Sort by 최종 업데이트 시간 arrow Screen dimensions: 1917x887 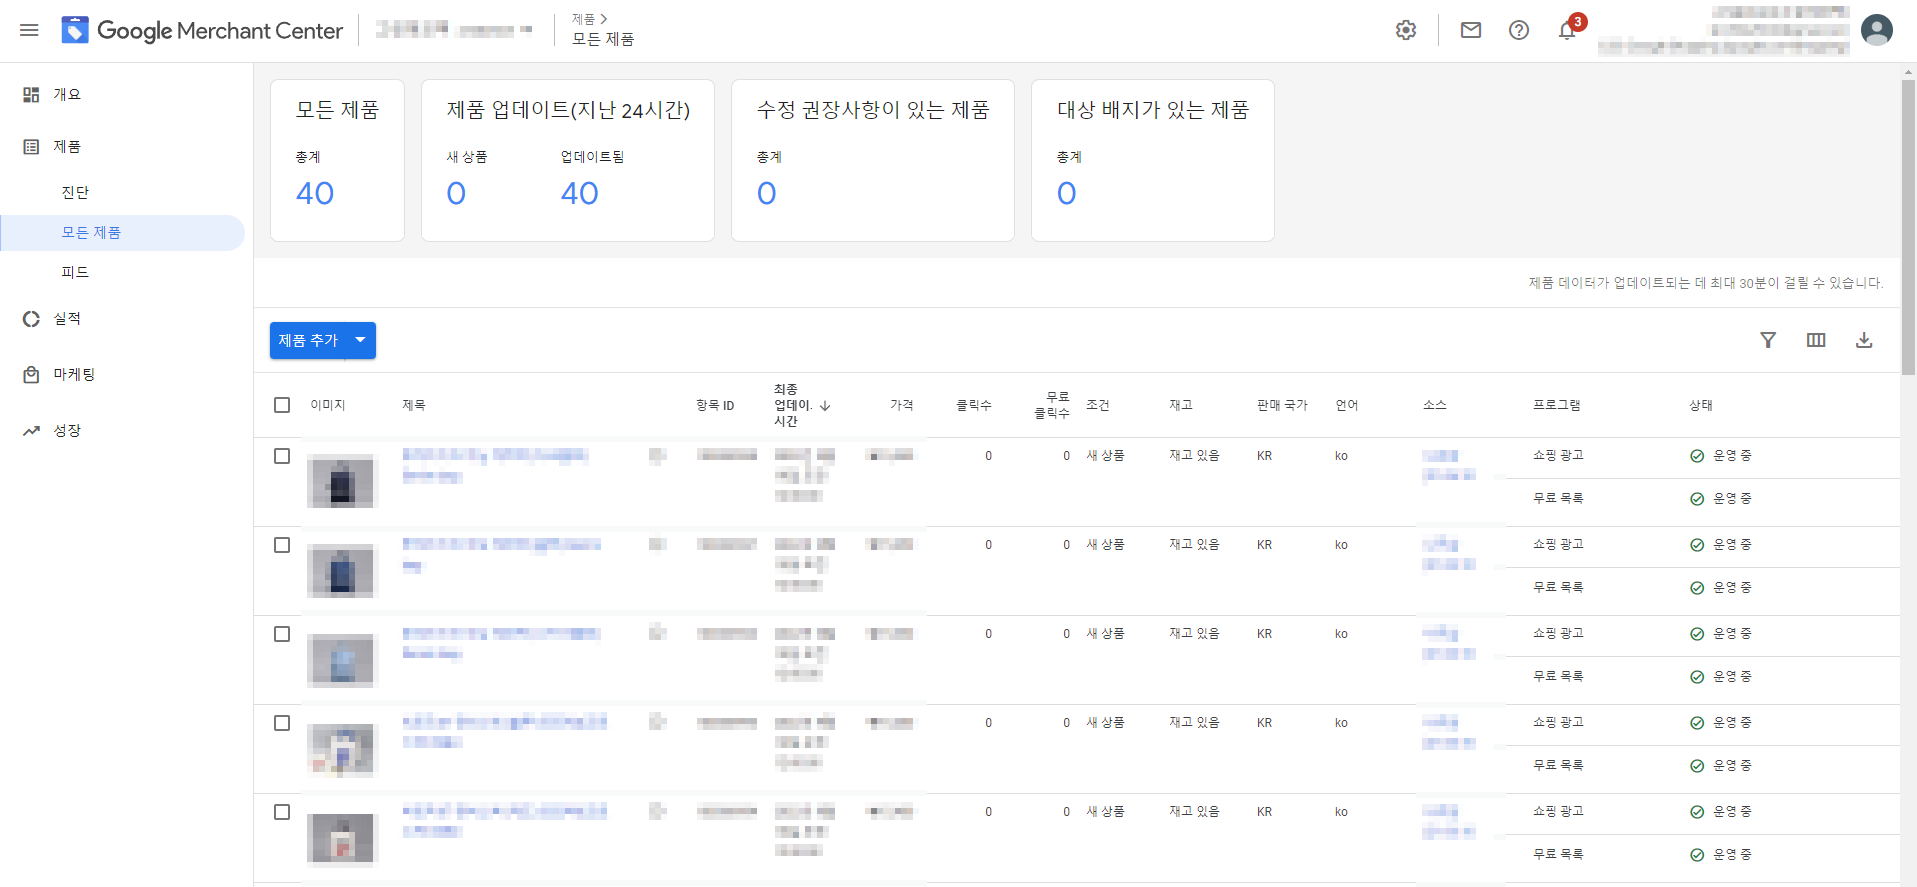point(825,406)
